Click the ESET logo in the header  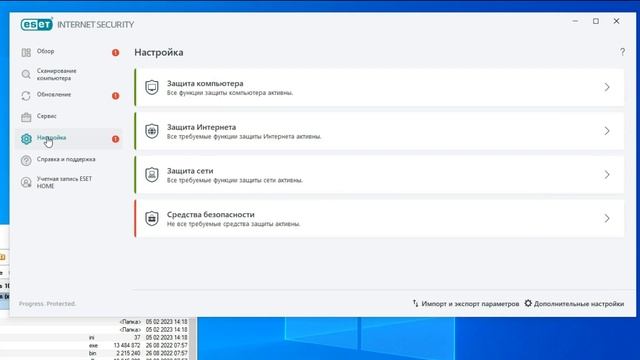(37, 24)
